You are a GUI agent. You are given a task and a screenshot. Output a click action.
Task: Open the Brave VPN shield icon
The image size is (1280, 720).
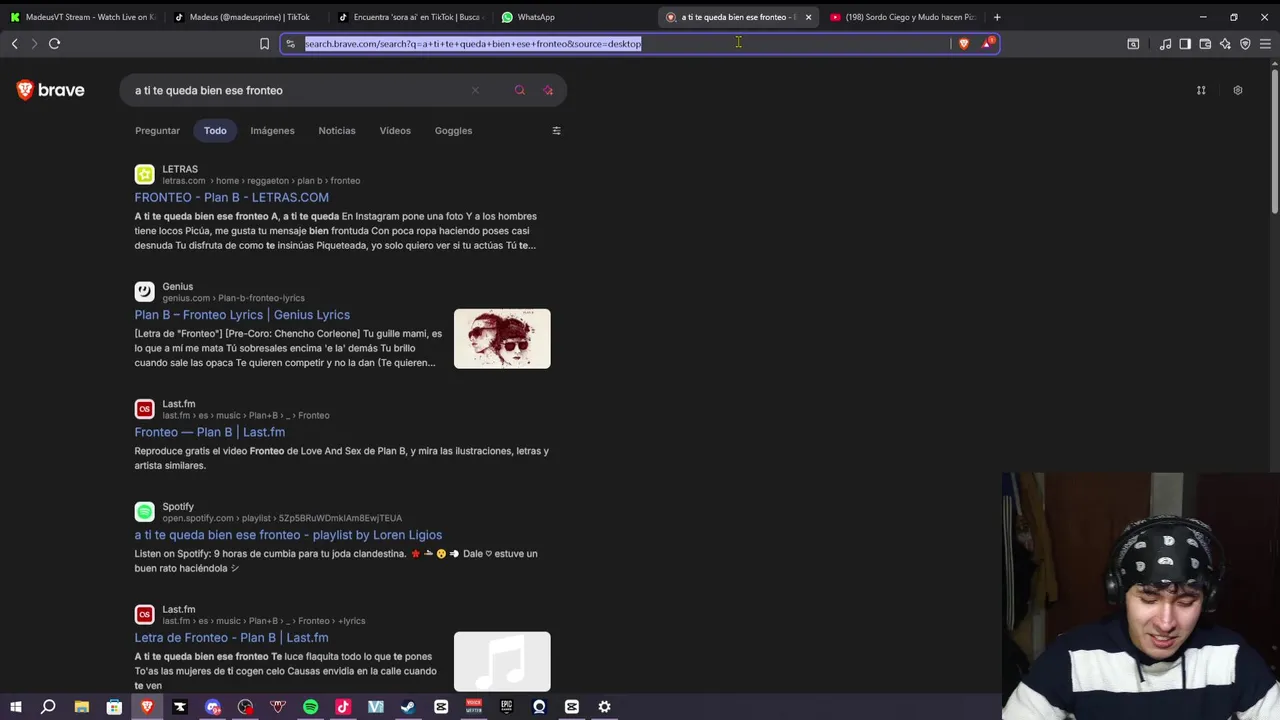point(1245,44)
